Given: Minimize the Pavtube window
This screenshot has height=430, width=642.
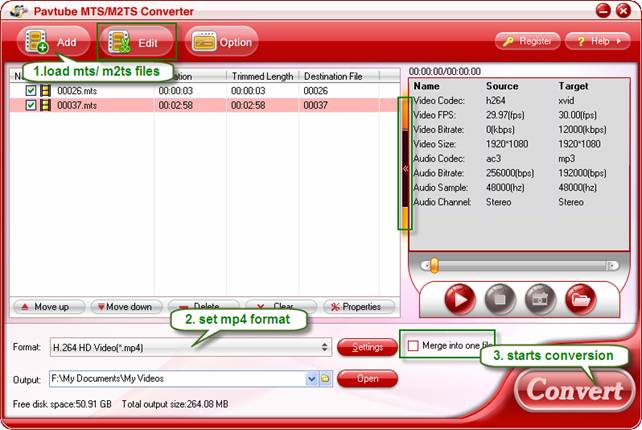Looking at the screenshot, I should click(x=603, y=10).
